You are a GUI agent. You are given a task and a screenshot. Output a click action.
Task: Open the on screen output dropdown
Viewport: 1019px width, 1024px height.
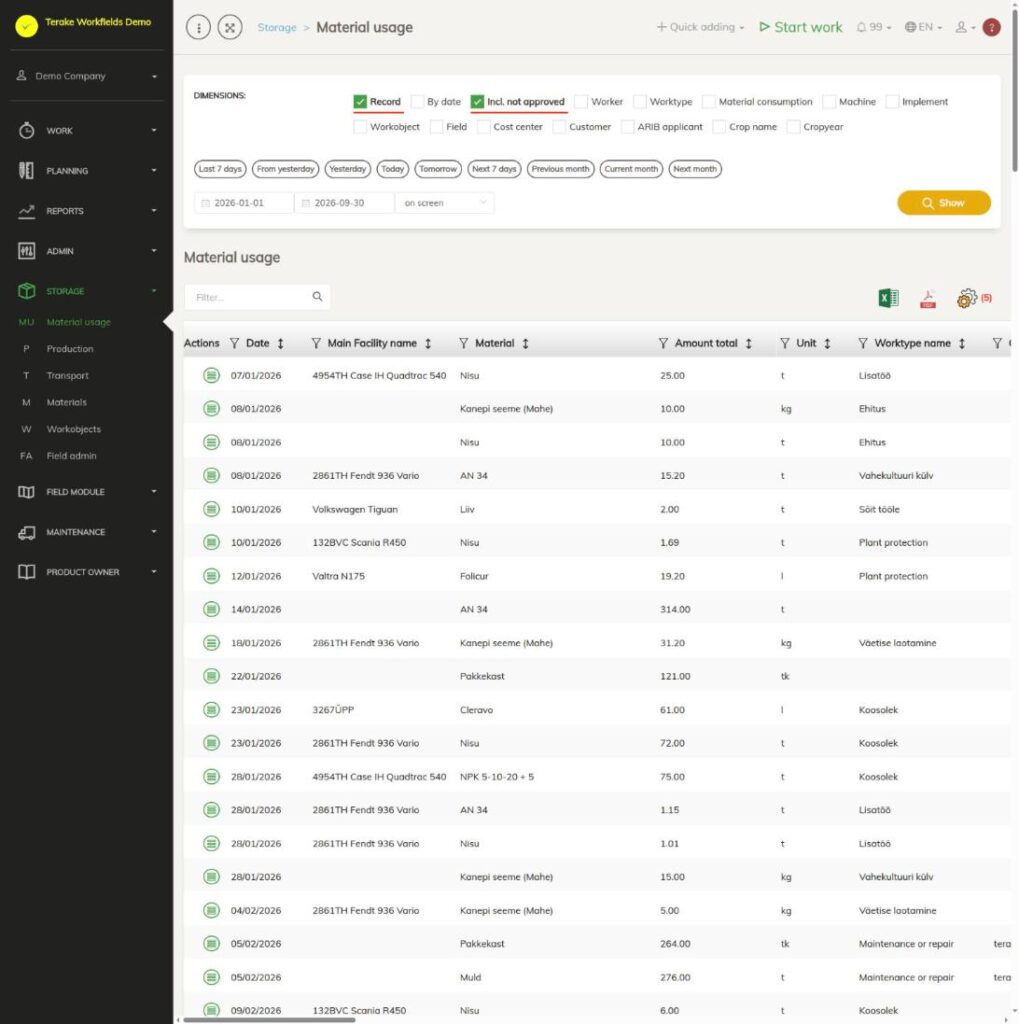(x=445, y=203)
